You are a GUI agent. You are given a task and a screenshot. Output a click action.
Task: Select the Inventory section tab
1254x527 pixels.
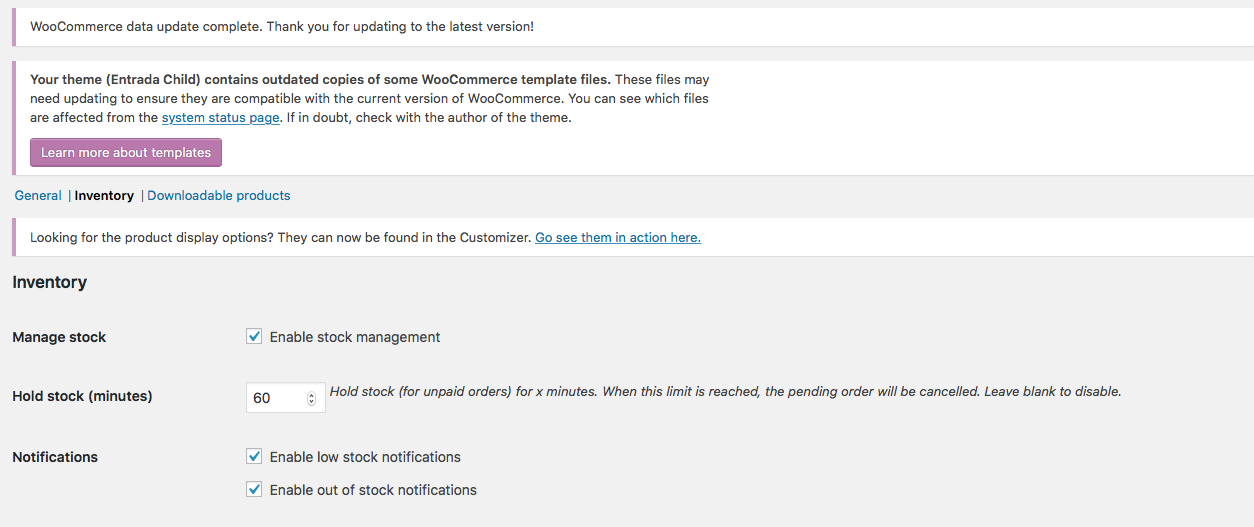tap(104, 195)
